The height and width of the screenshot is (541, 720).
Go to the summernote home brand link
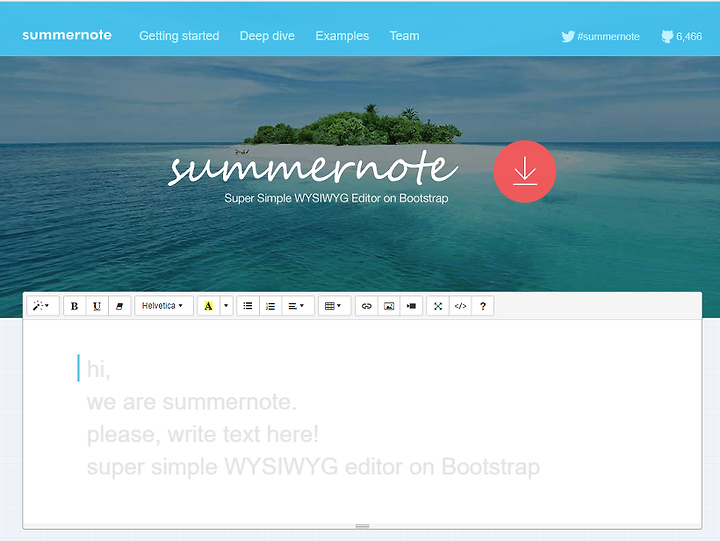tap(67, 35)
